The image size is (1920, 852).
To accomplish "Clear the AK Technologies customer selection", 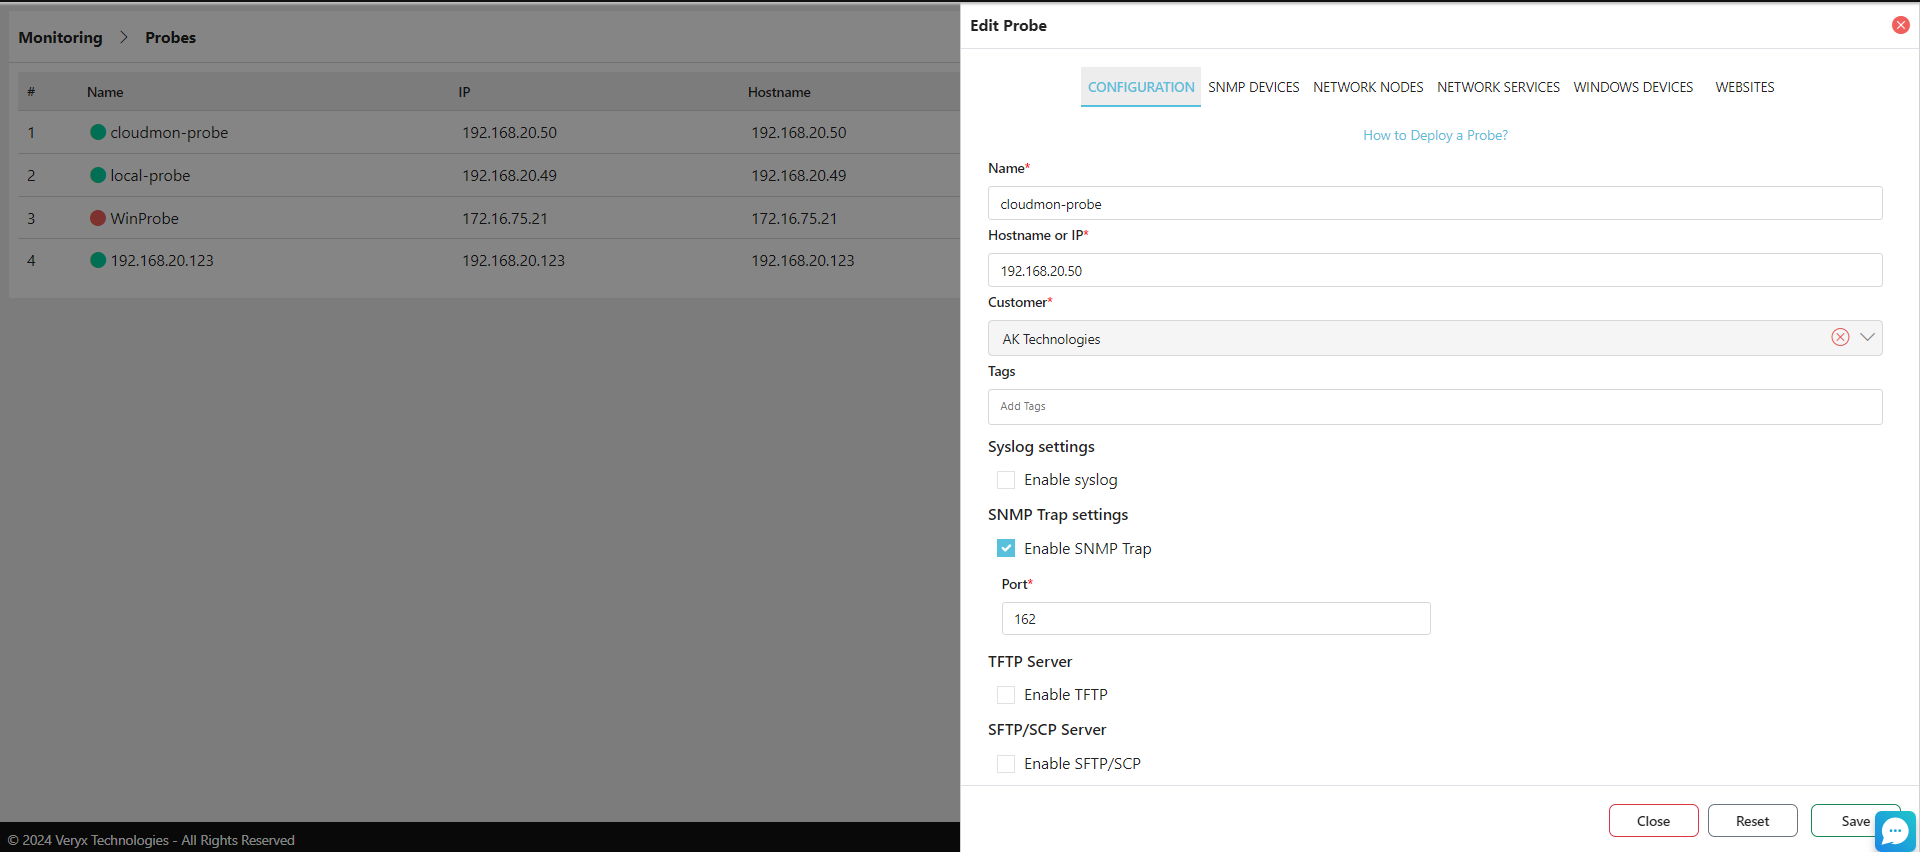I will pos(1840,337).
